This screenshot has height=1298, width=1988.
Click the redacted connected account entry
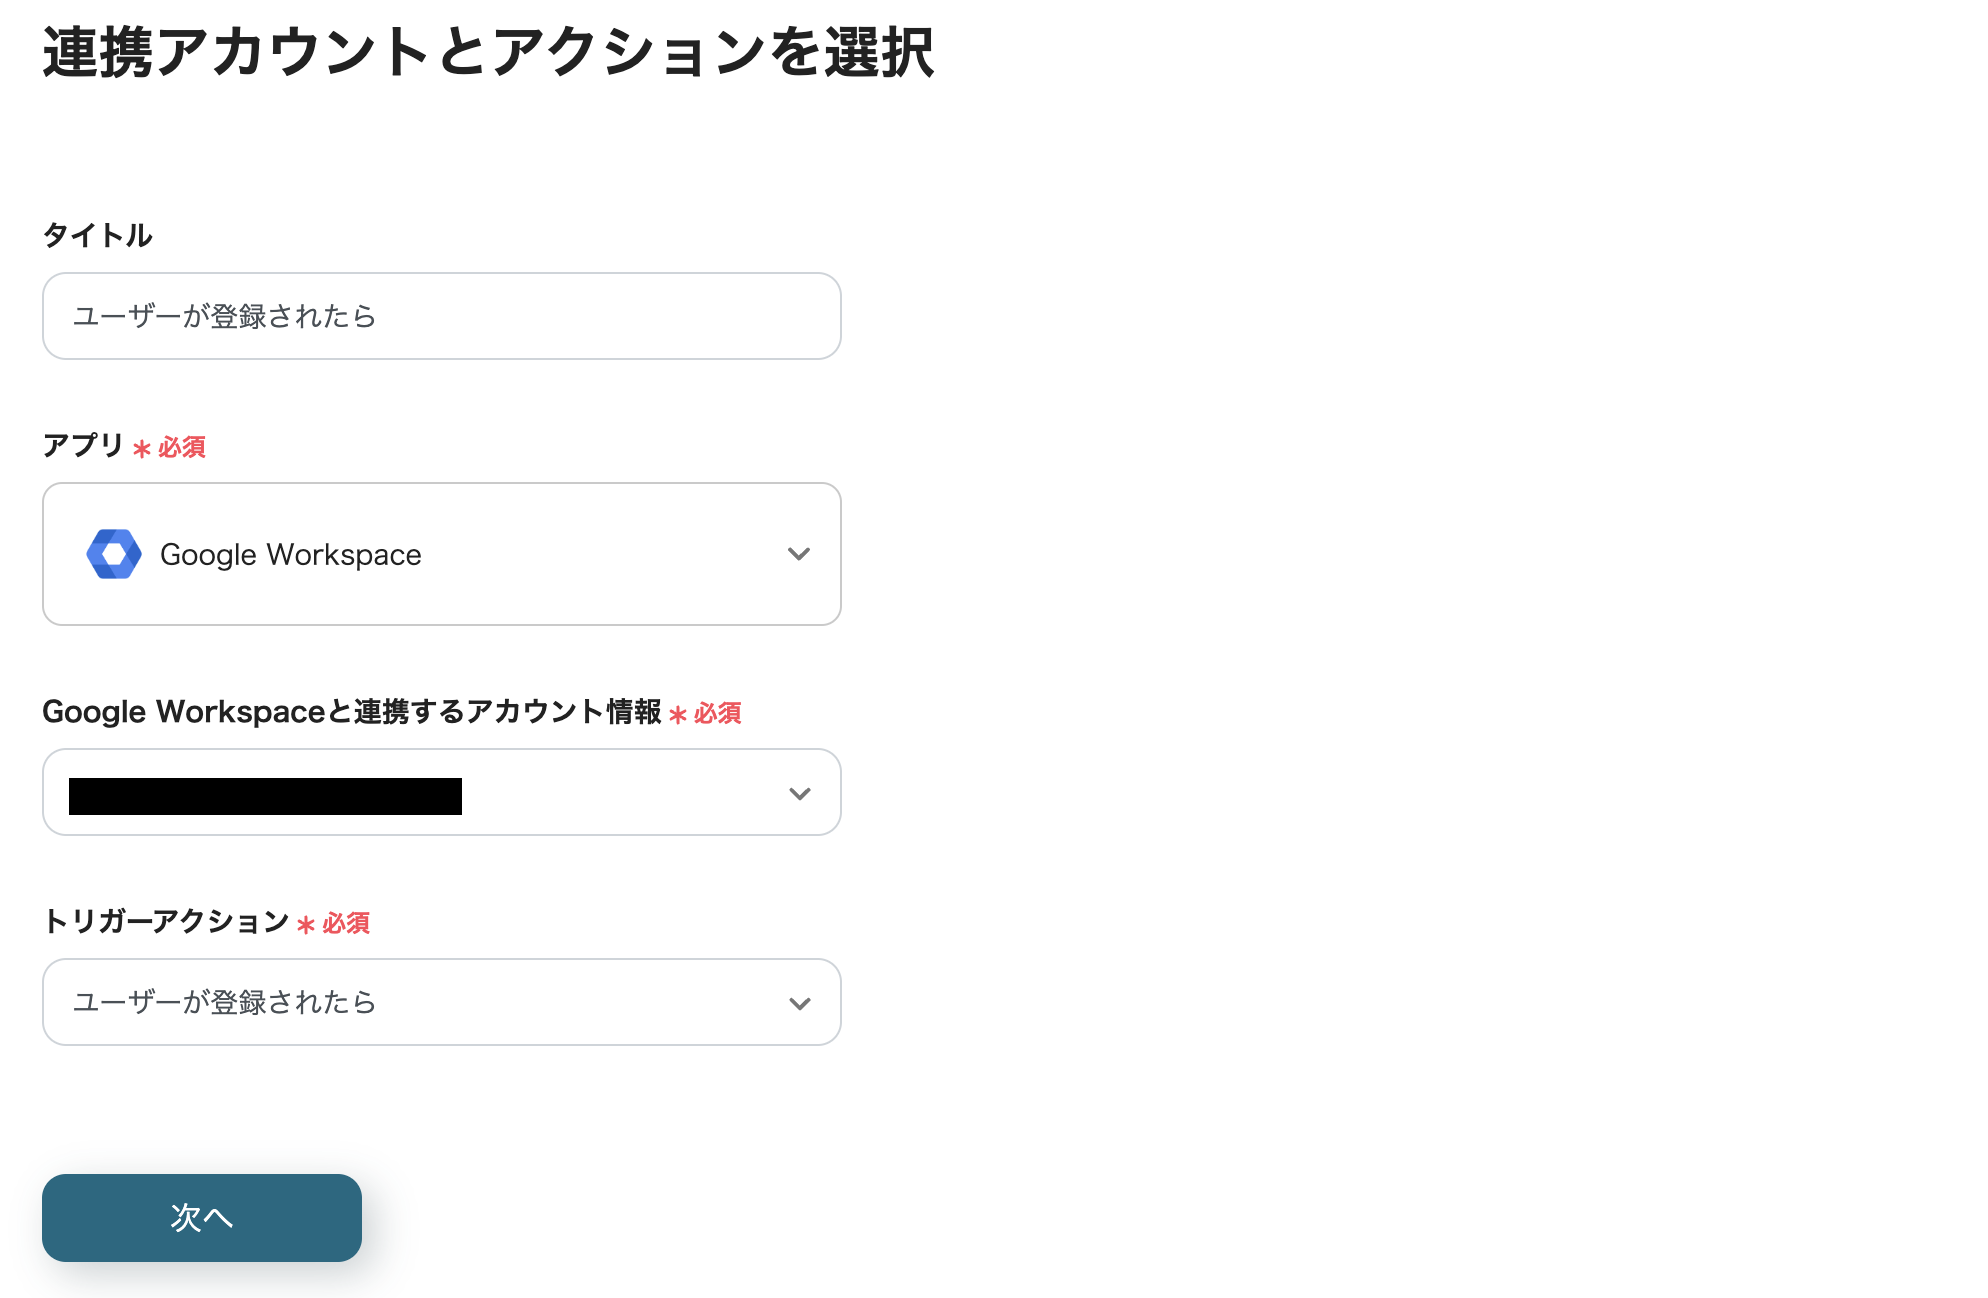click(x=265, y=795)
